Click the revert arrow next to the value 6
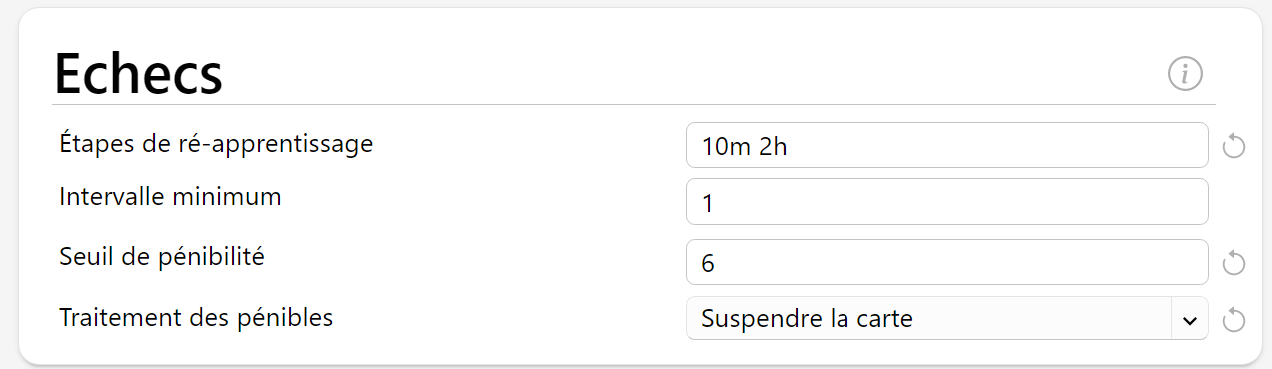The height and width of the screenshot is (369, 1272). [1234, 262]
